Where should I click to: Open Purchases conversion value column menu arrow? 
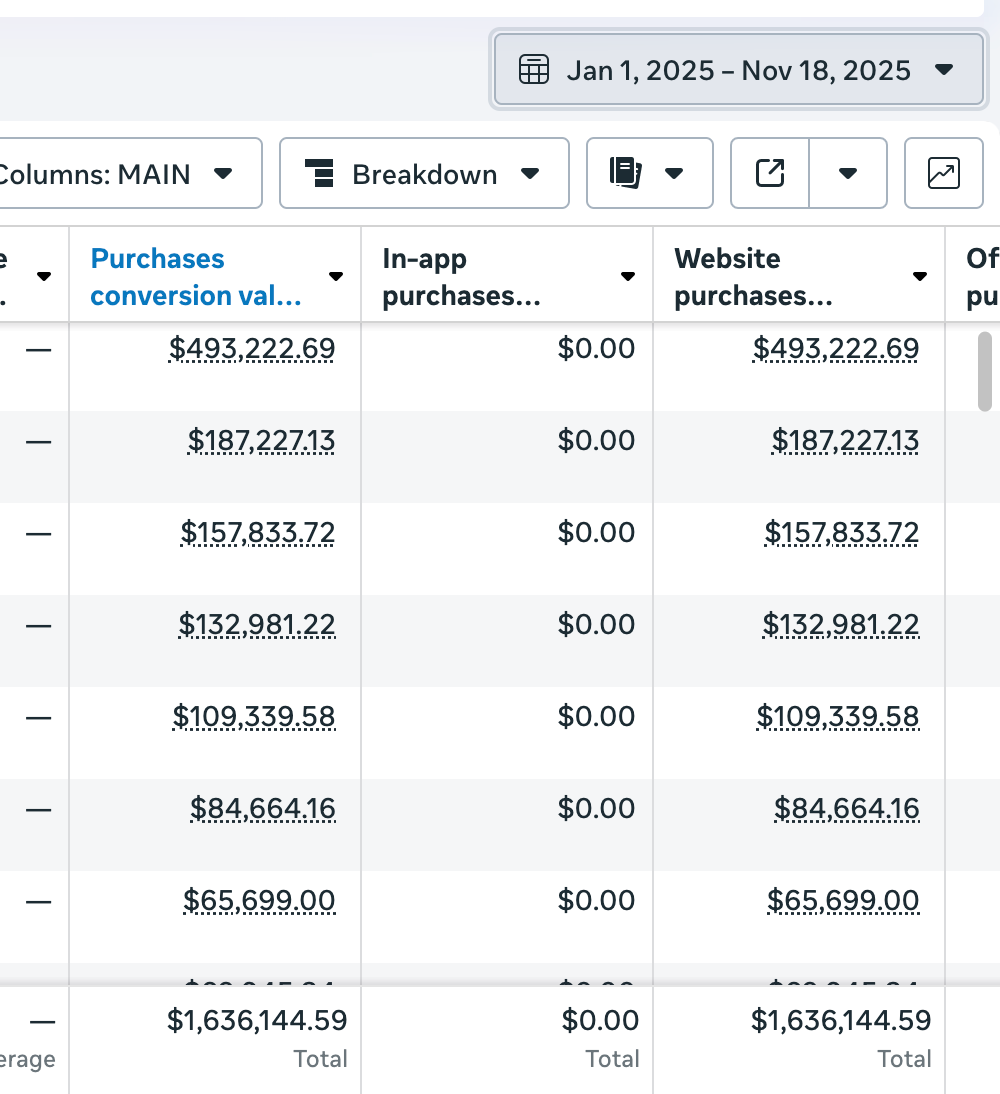coord(337,277)
